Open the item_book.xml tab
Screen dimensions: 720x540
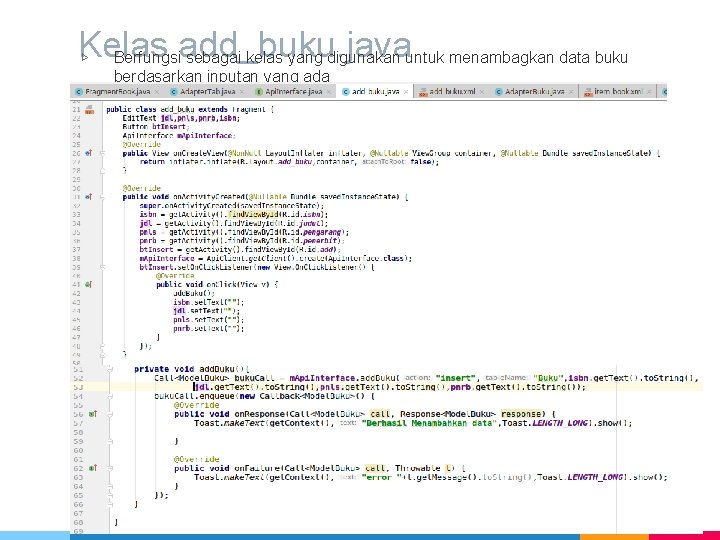[x=618, y=92]
